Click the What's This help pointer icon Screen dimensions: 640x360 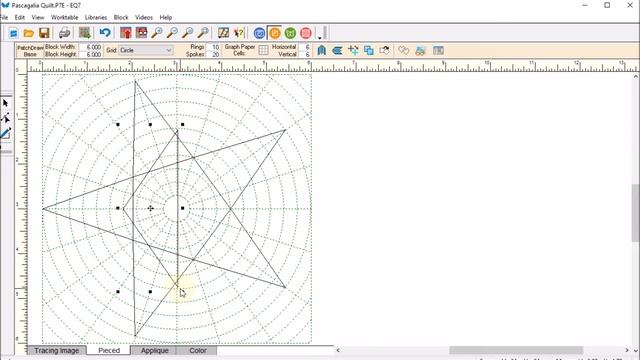click(x=239, y=33)
